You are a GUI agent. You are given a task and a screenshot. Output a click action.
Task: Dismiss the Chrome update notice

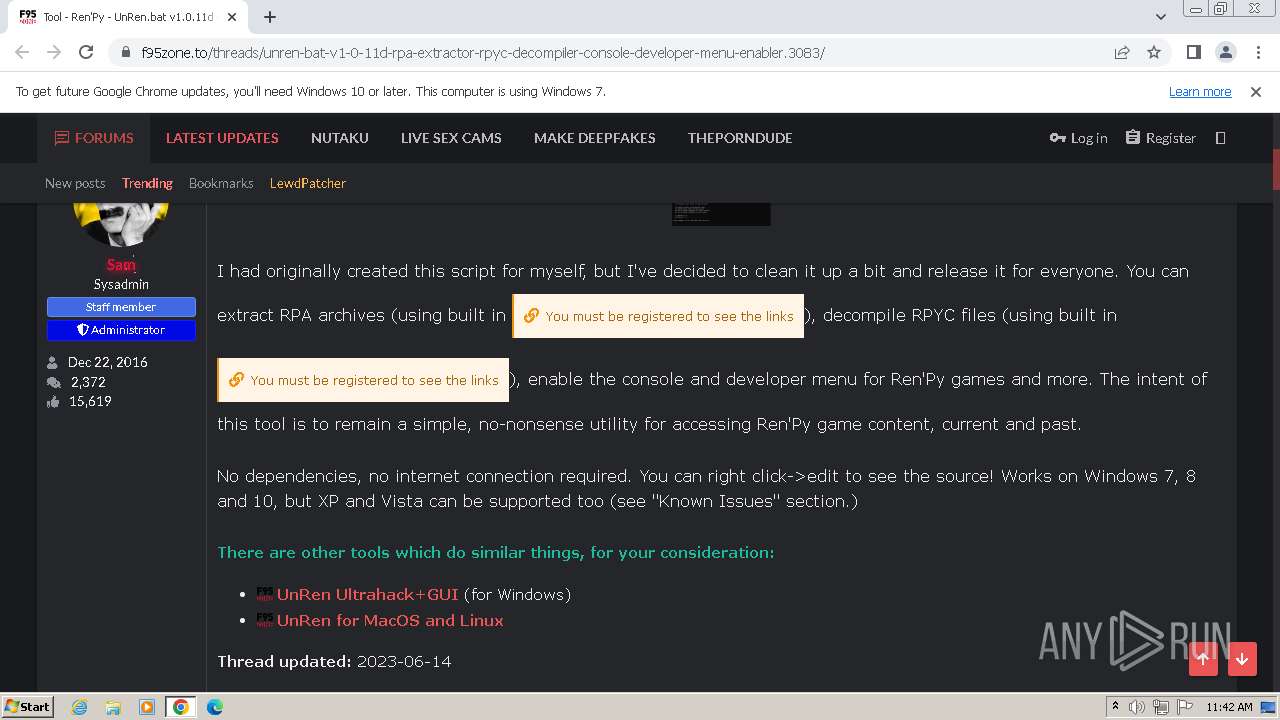pyautogui.click(x=1256, y=92)
